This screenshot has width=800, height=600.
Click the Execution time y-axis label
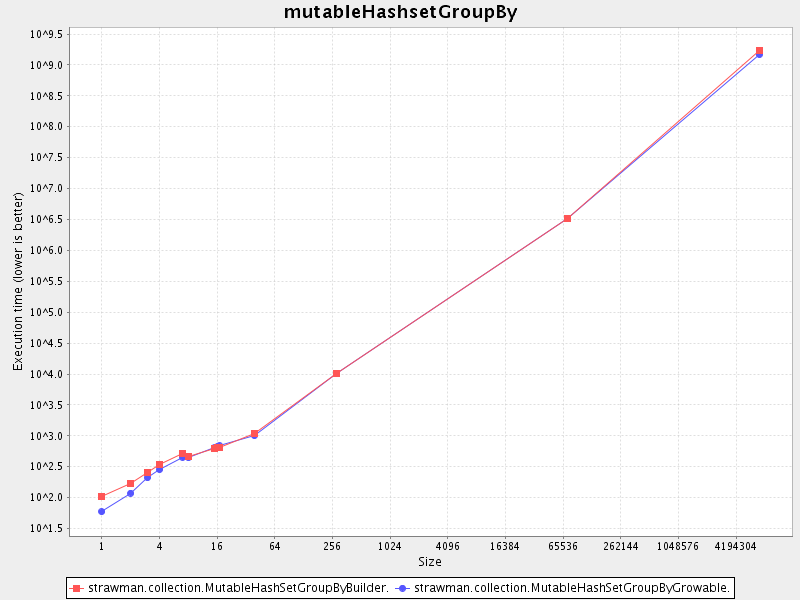click(x=18, y=282)
